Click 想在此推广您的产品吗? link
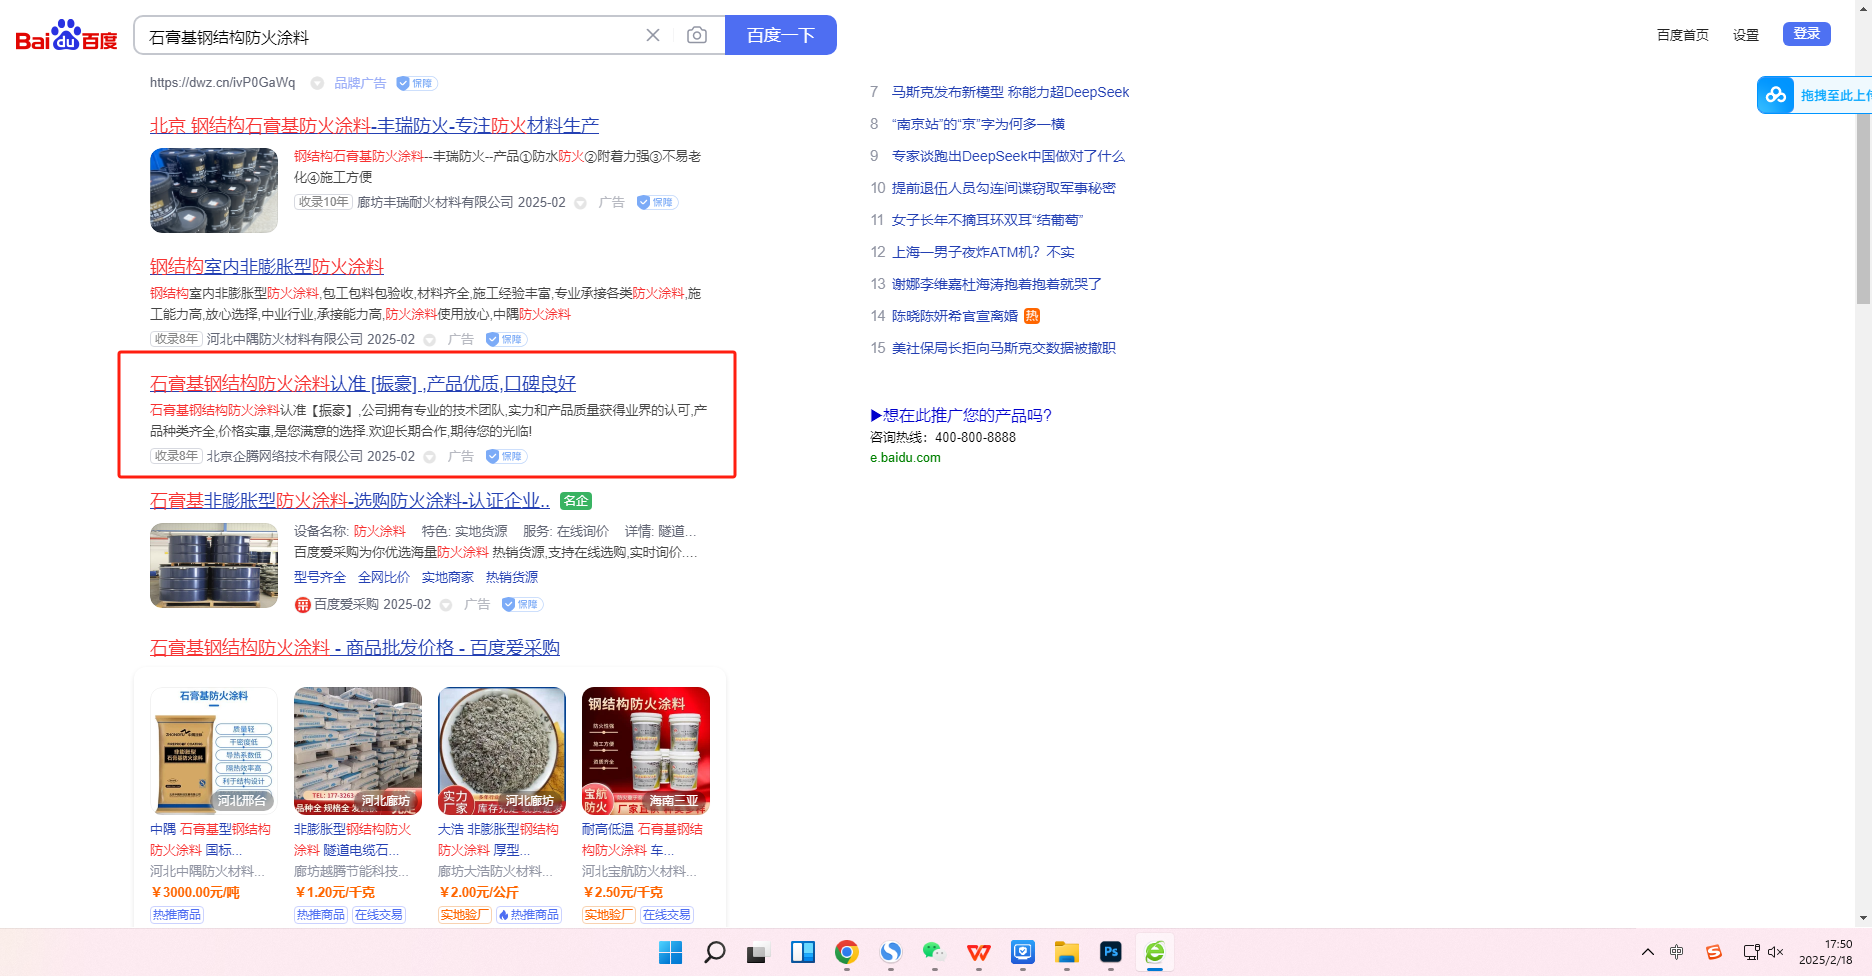Screen dimensions: 1872x976 [961, 415]
